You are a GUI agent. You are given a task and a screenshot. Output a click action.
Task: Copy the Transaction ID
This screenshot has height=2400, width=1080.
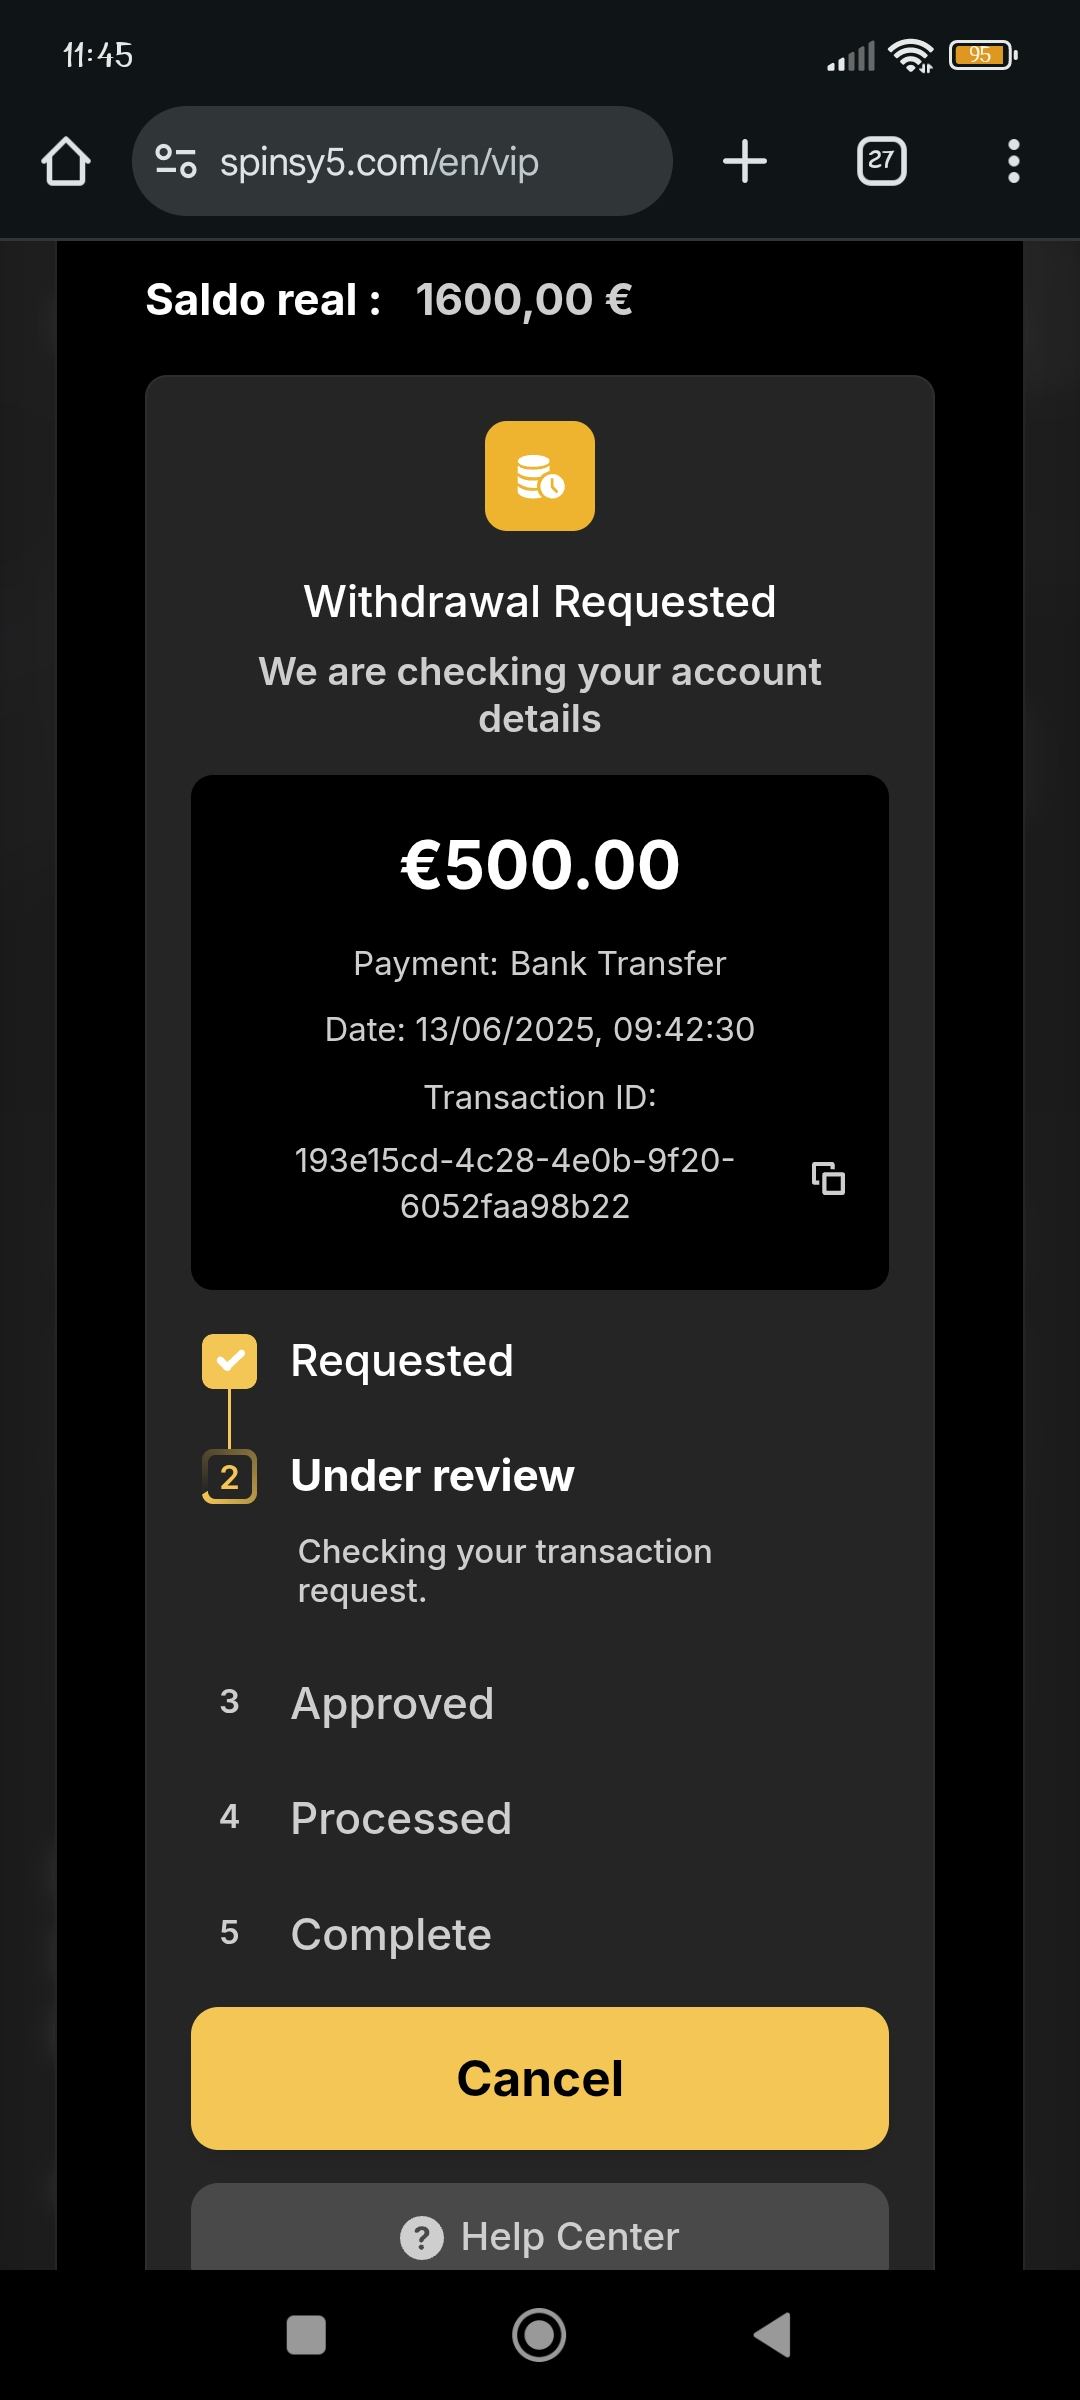(828, 1179)
